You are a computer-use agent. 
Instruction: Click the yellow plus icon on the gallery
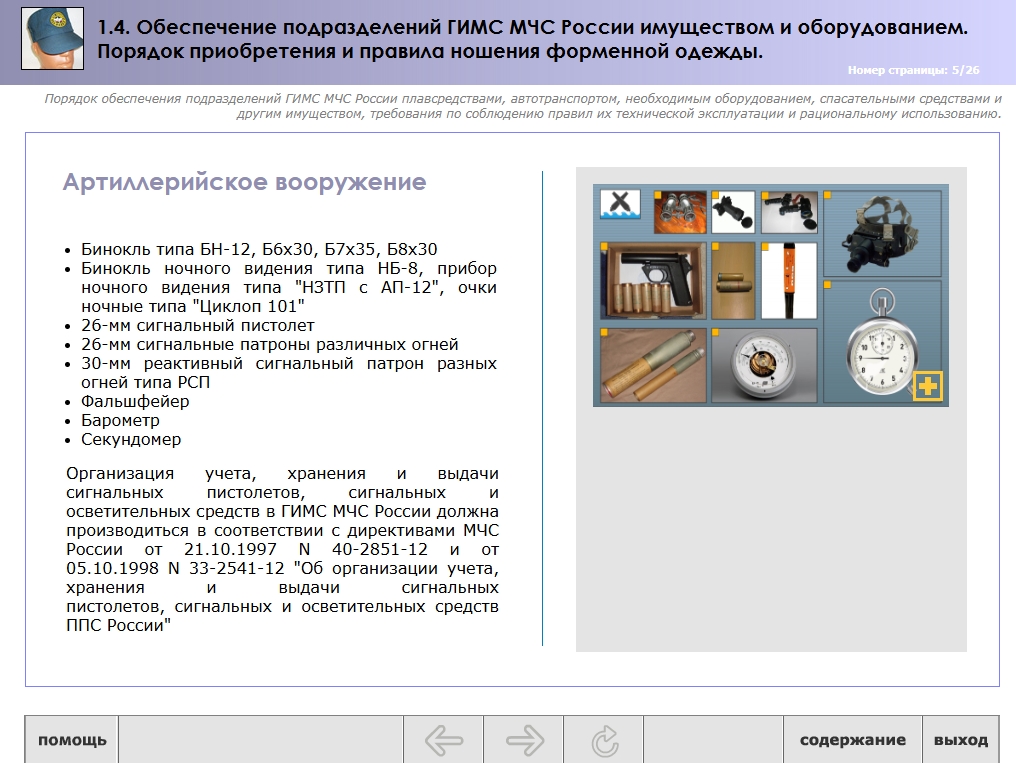click(x=928, y=387)
